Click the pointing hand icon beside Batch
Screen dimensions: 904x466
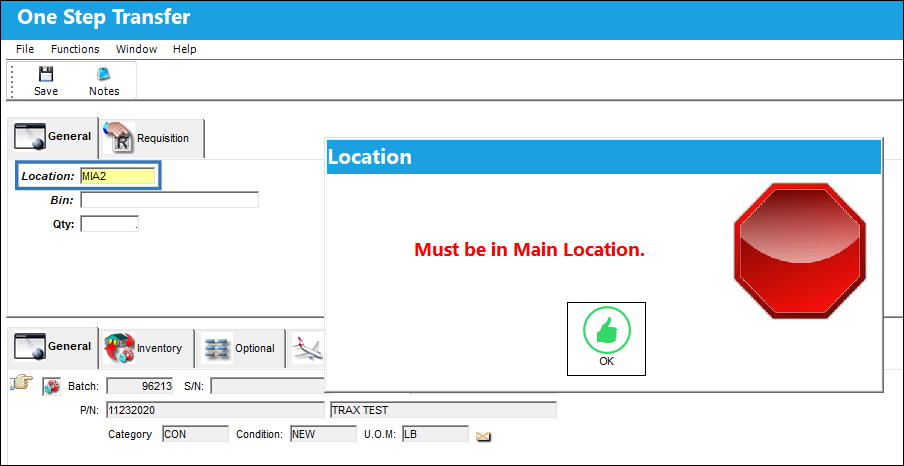[22, 382]
